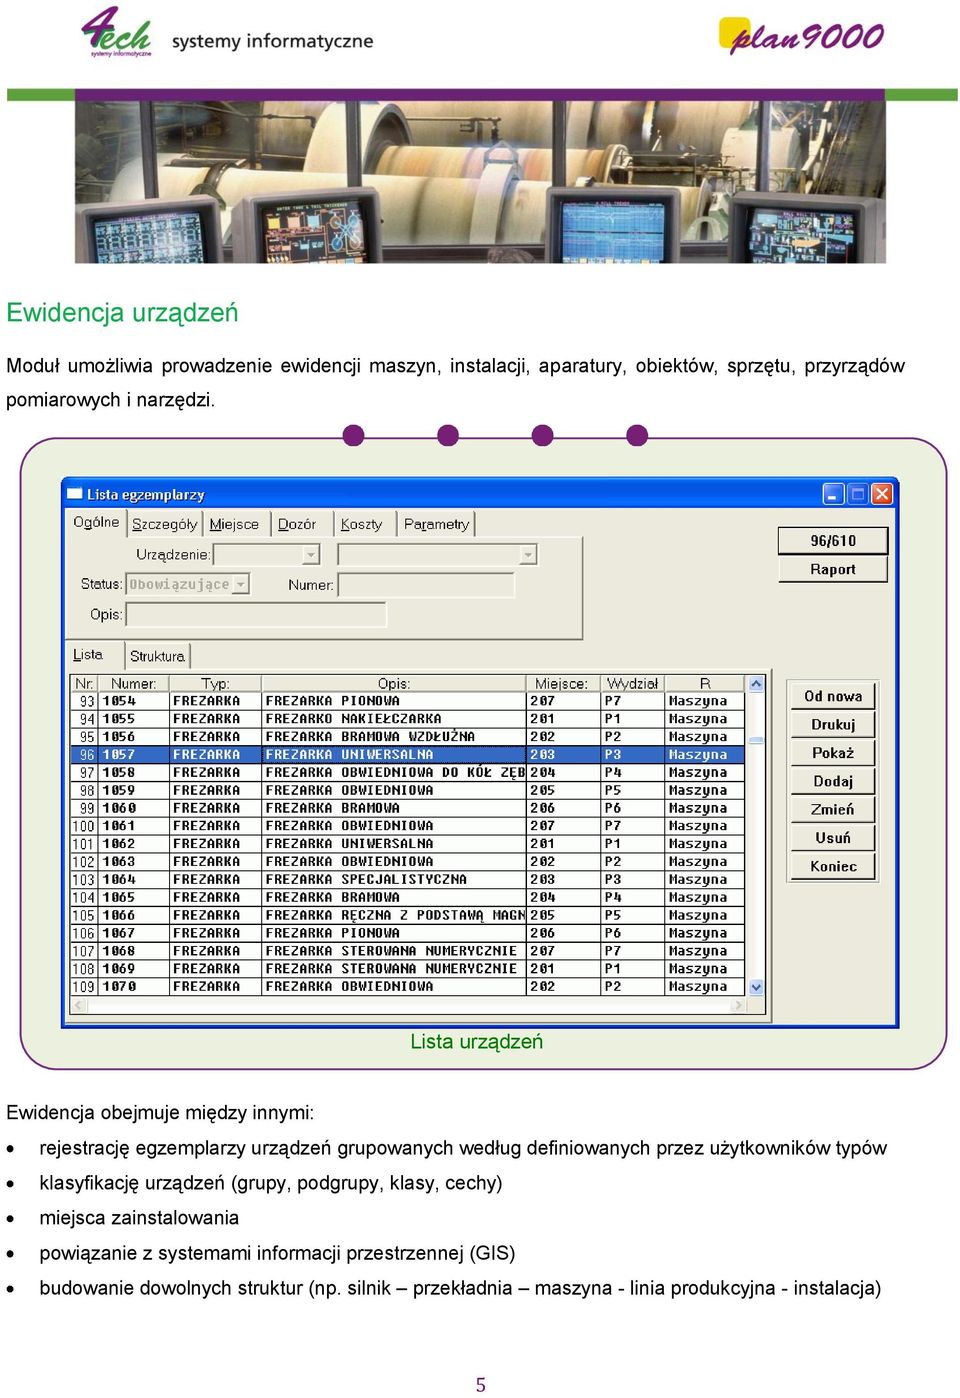Image resolution: width=960 pixels, height=1398 pixels.
Task: Open the Struktura sub-tab
Action: [157, 656]
